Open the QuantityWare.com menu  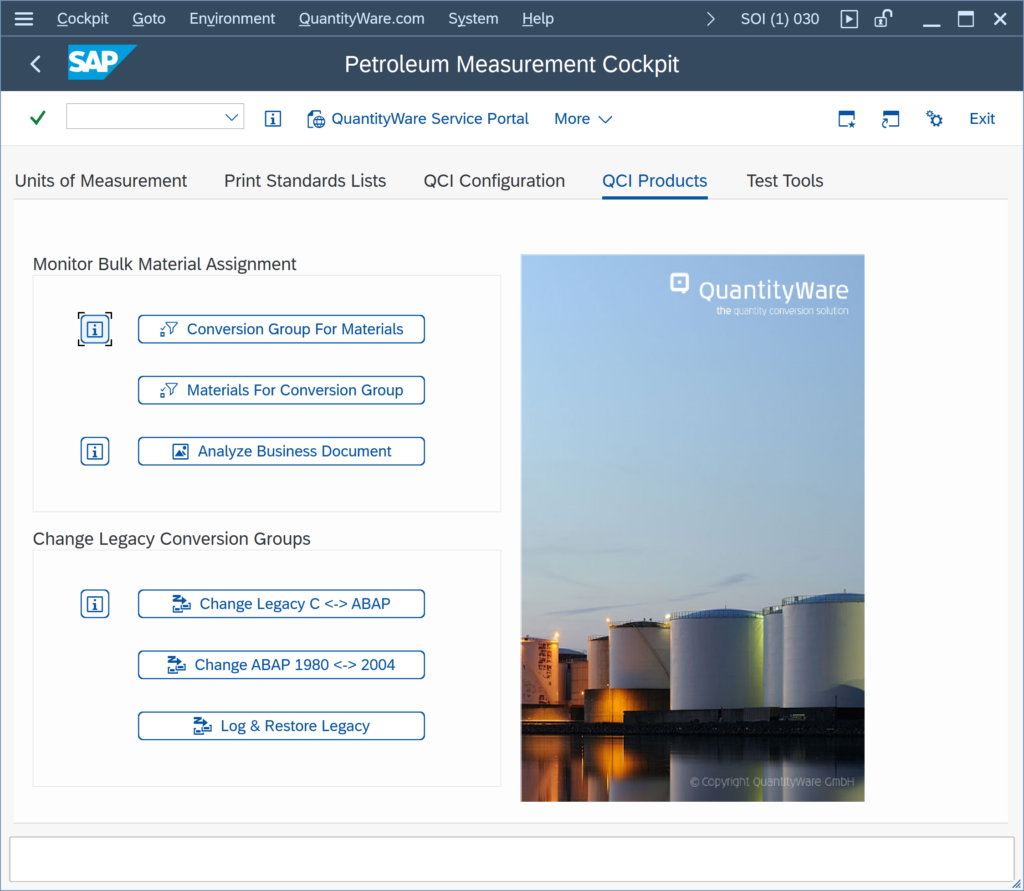pos(361,19)
